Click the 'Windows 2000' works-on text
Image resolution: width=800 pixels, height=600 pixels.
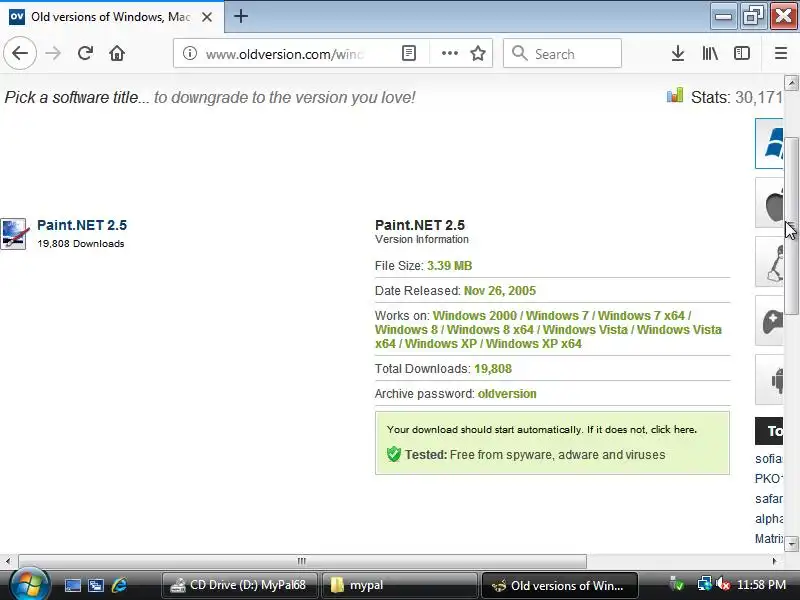[x=474, y=316]
